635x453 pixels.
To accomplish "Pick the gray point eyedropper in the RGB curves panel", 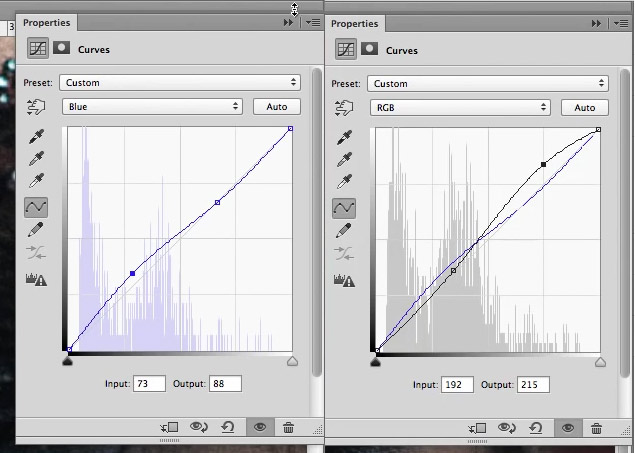I will tap(344, 160).
